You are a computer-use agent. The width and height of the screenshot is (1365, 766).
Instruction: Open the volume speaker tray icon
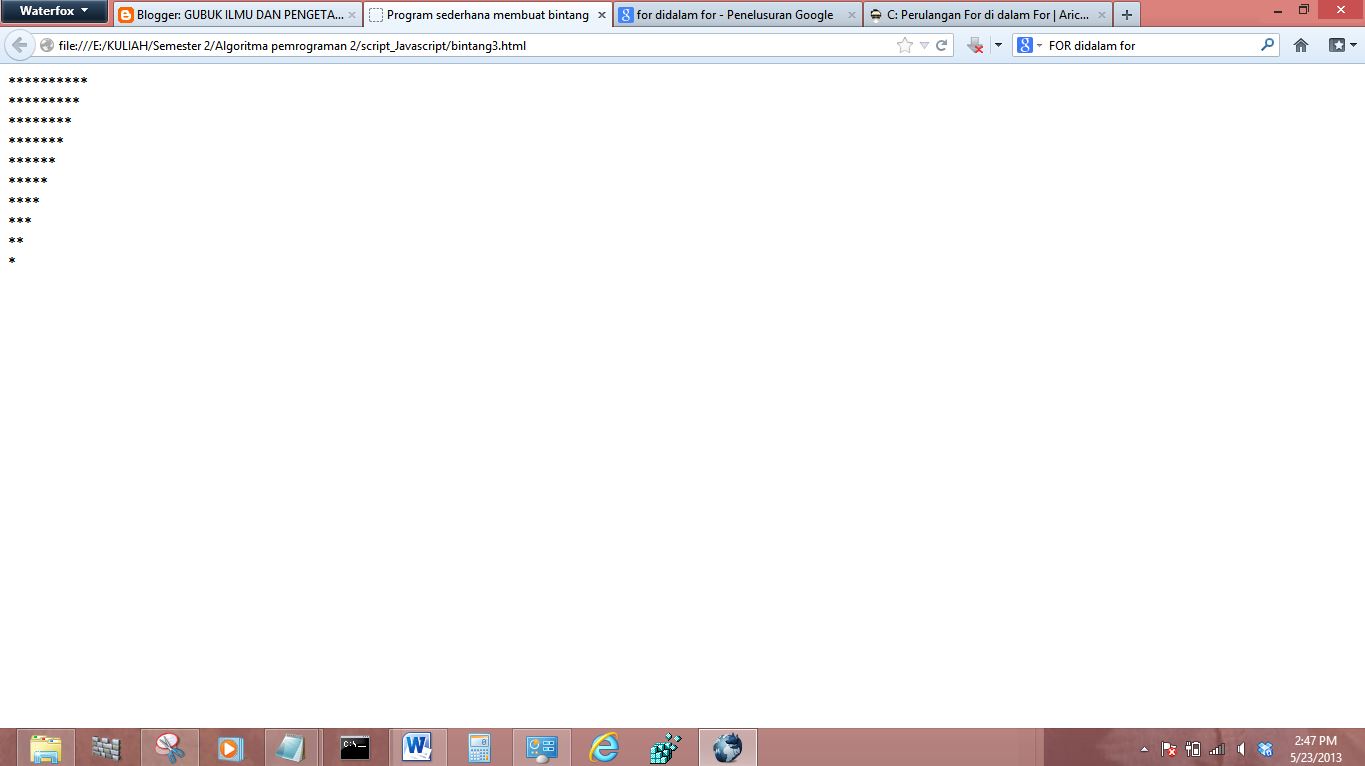pyautogui.click(x=1241, y=749)
